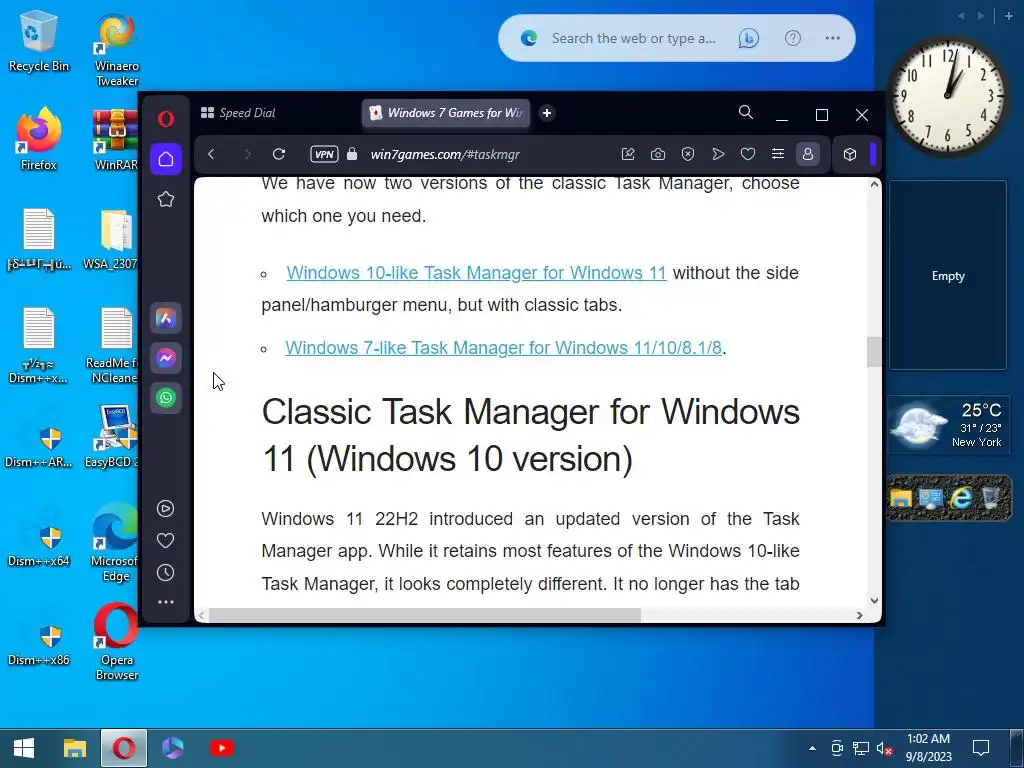1024x768 pixels.
Task: Open help question mark in search bar
Action: click(x=793, y=39)
